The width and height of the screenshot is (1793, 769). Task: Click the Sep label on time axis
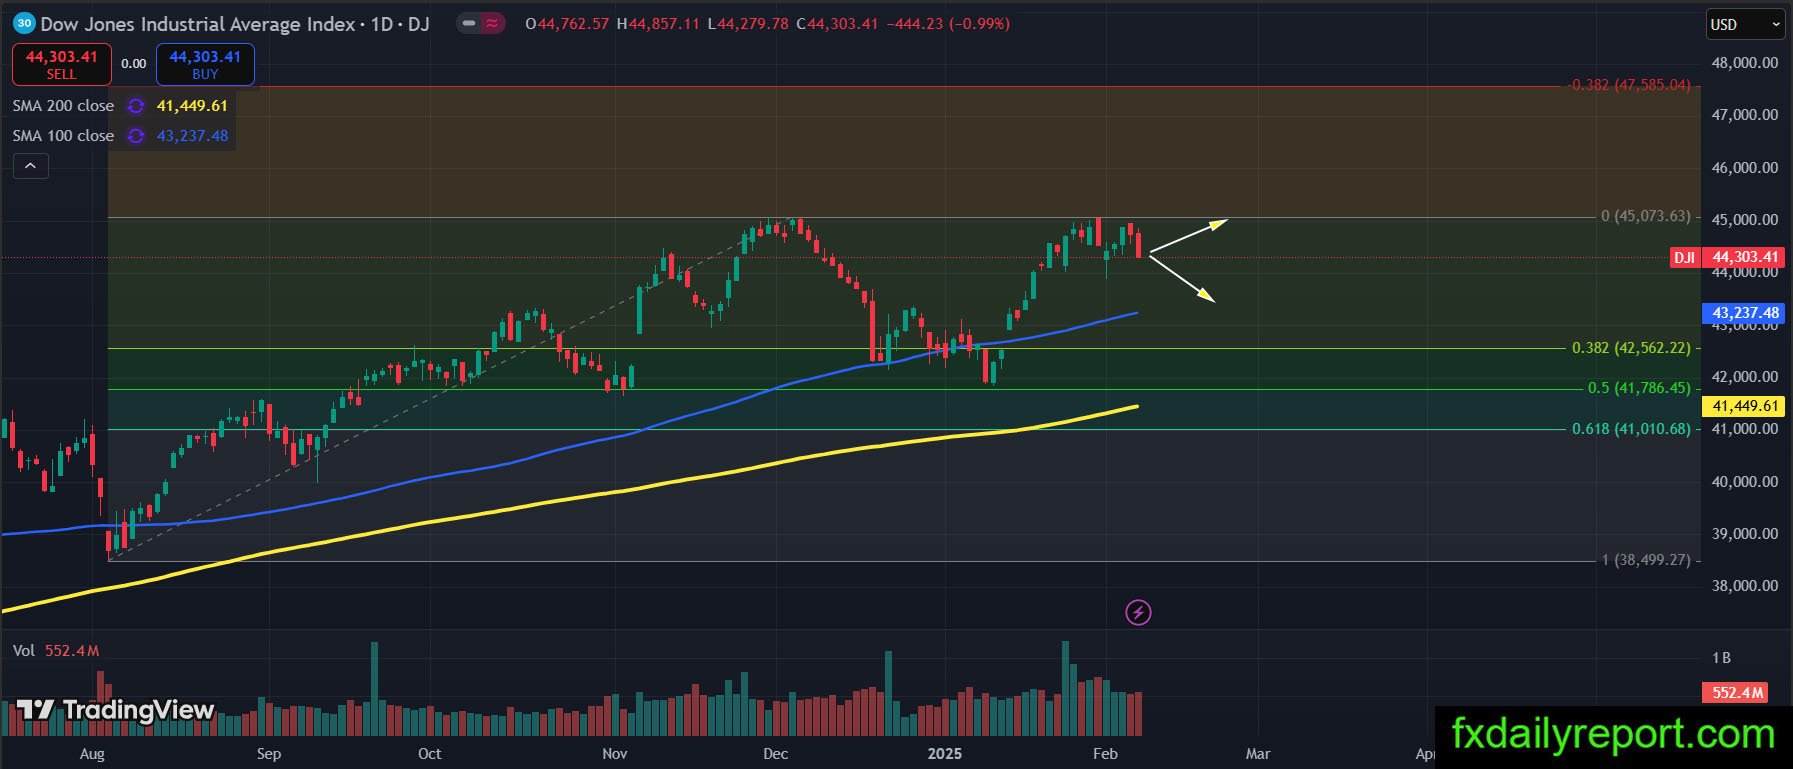269,754
